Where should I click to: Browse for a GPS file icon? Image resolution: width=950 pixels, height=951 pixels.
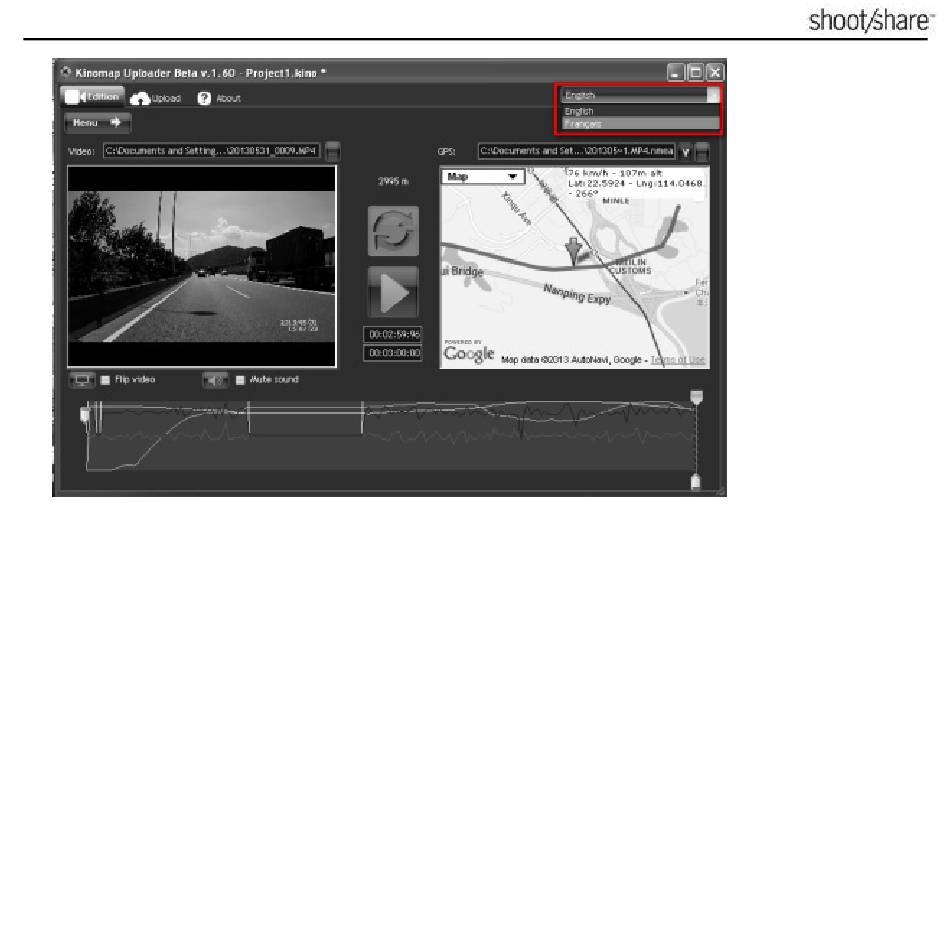(702, 152)
